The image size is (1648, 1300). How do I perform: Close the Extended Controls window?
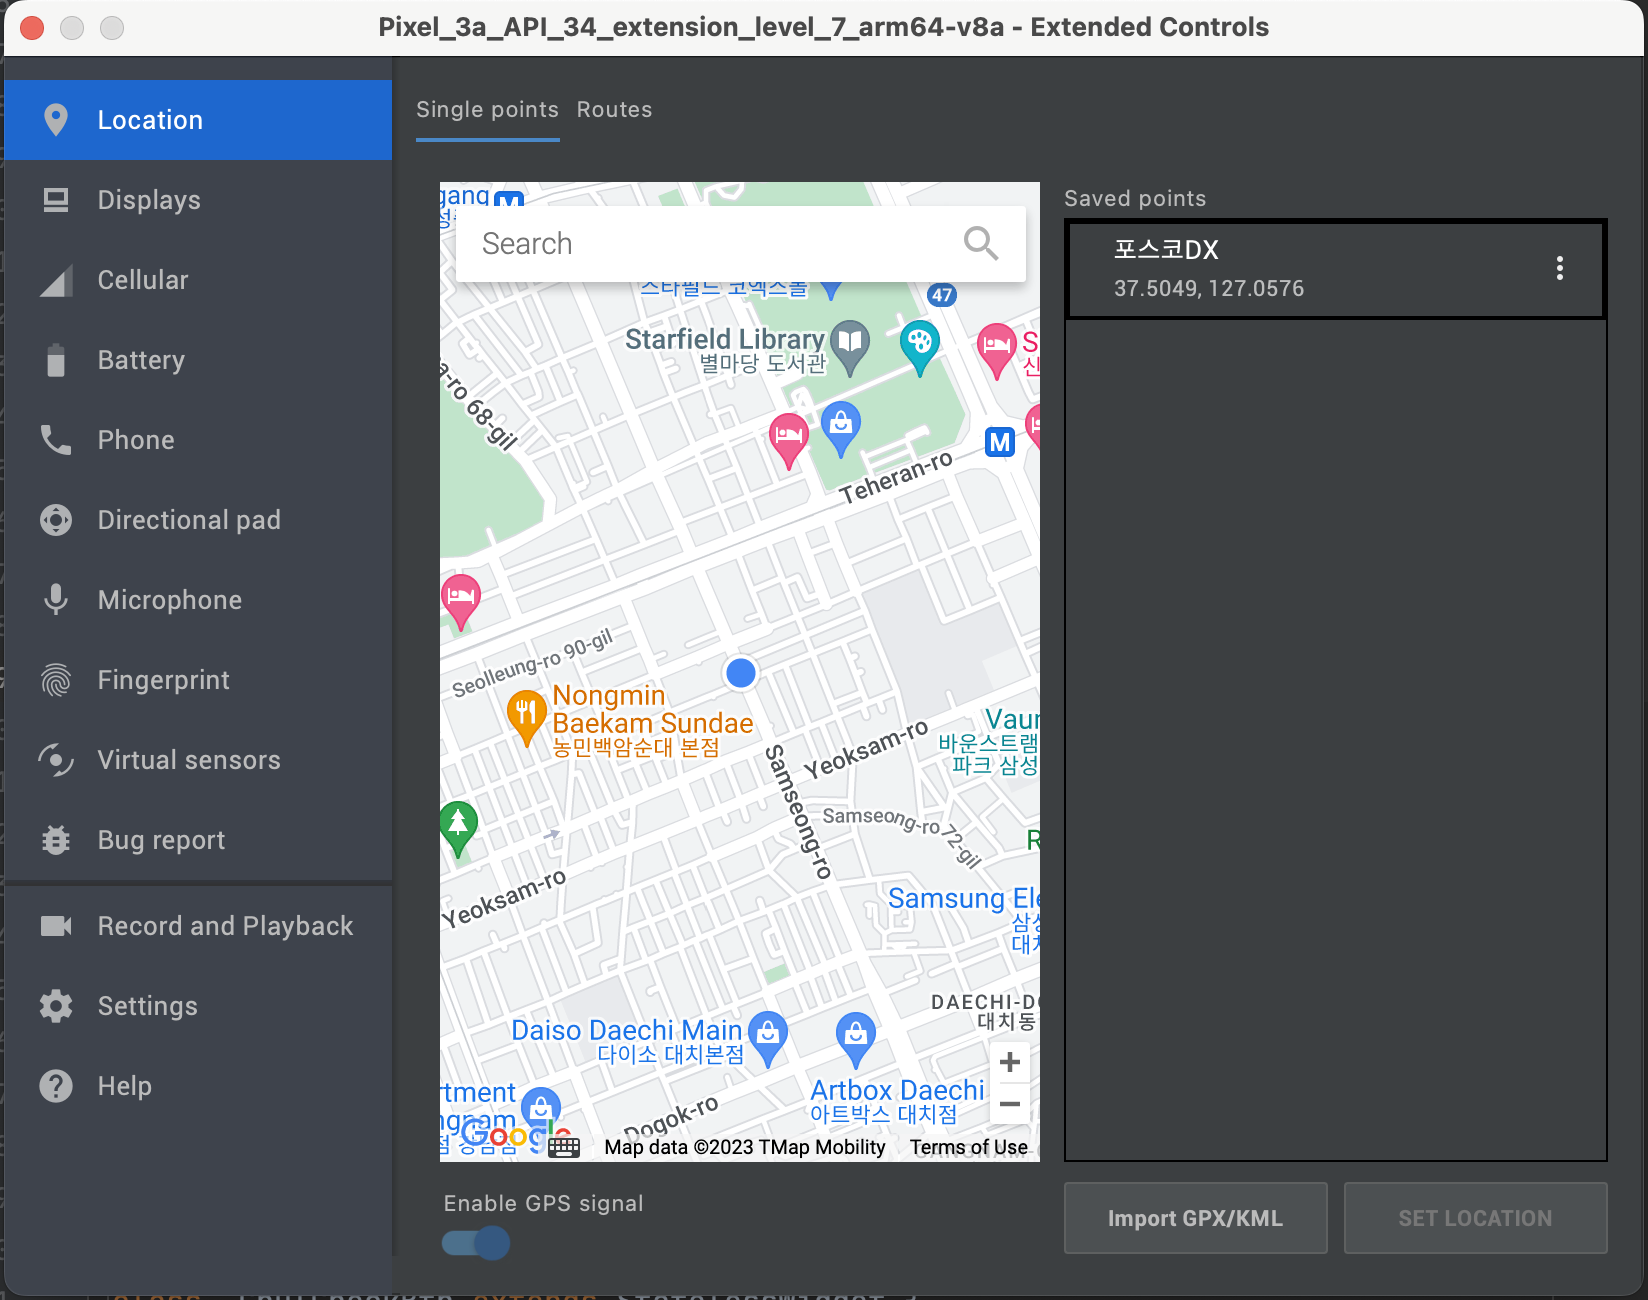point(32,28)
